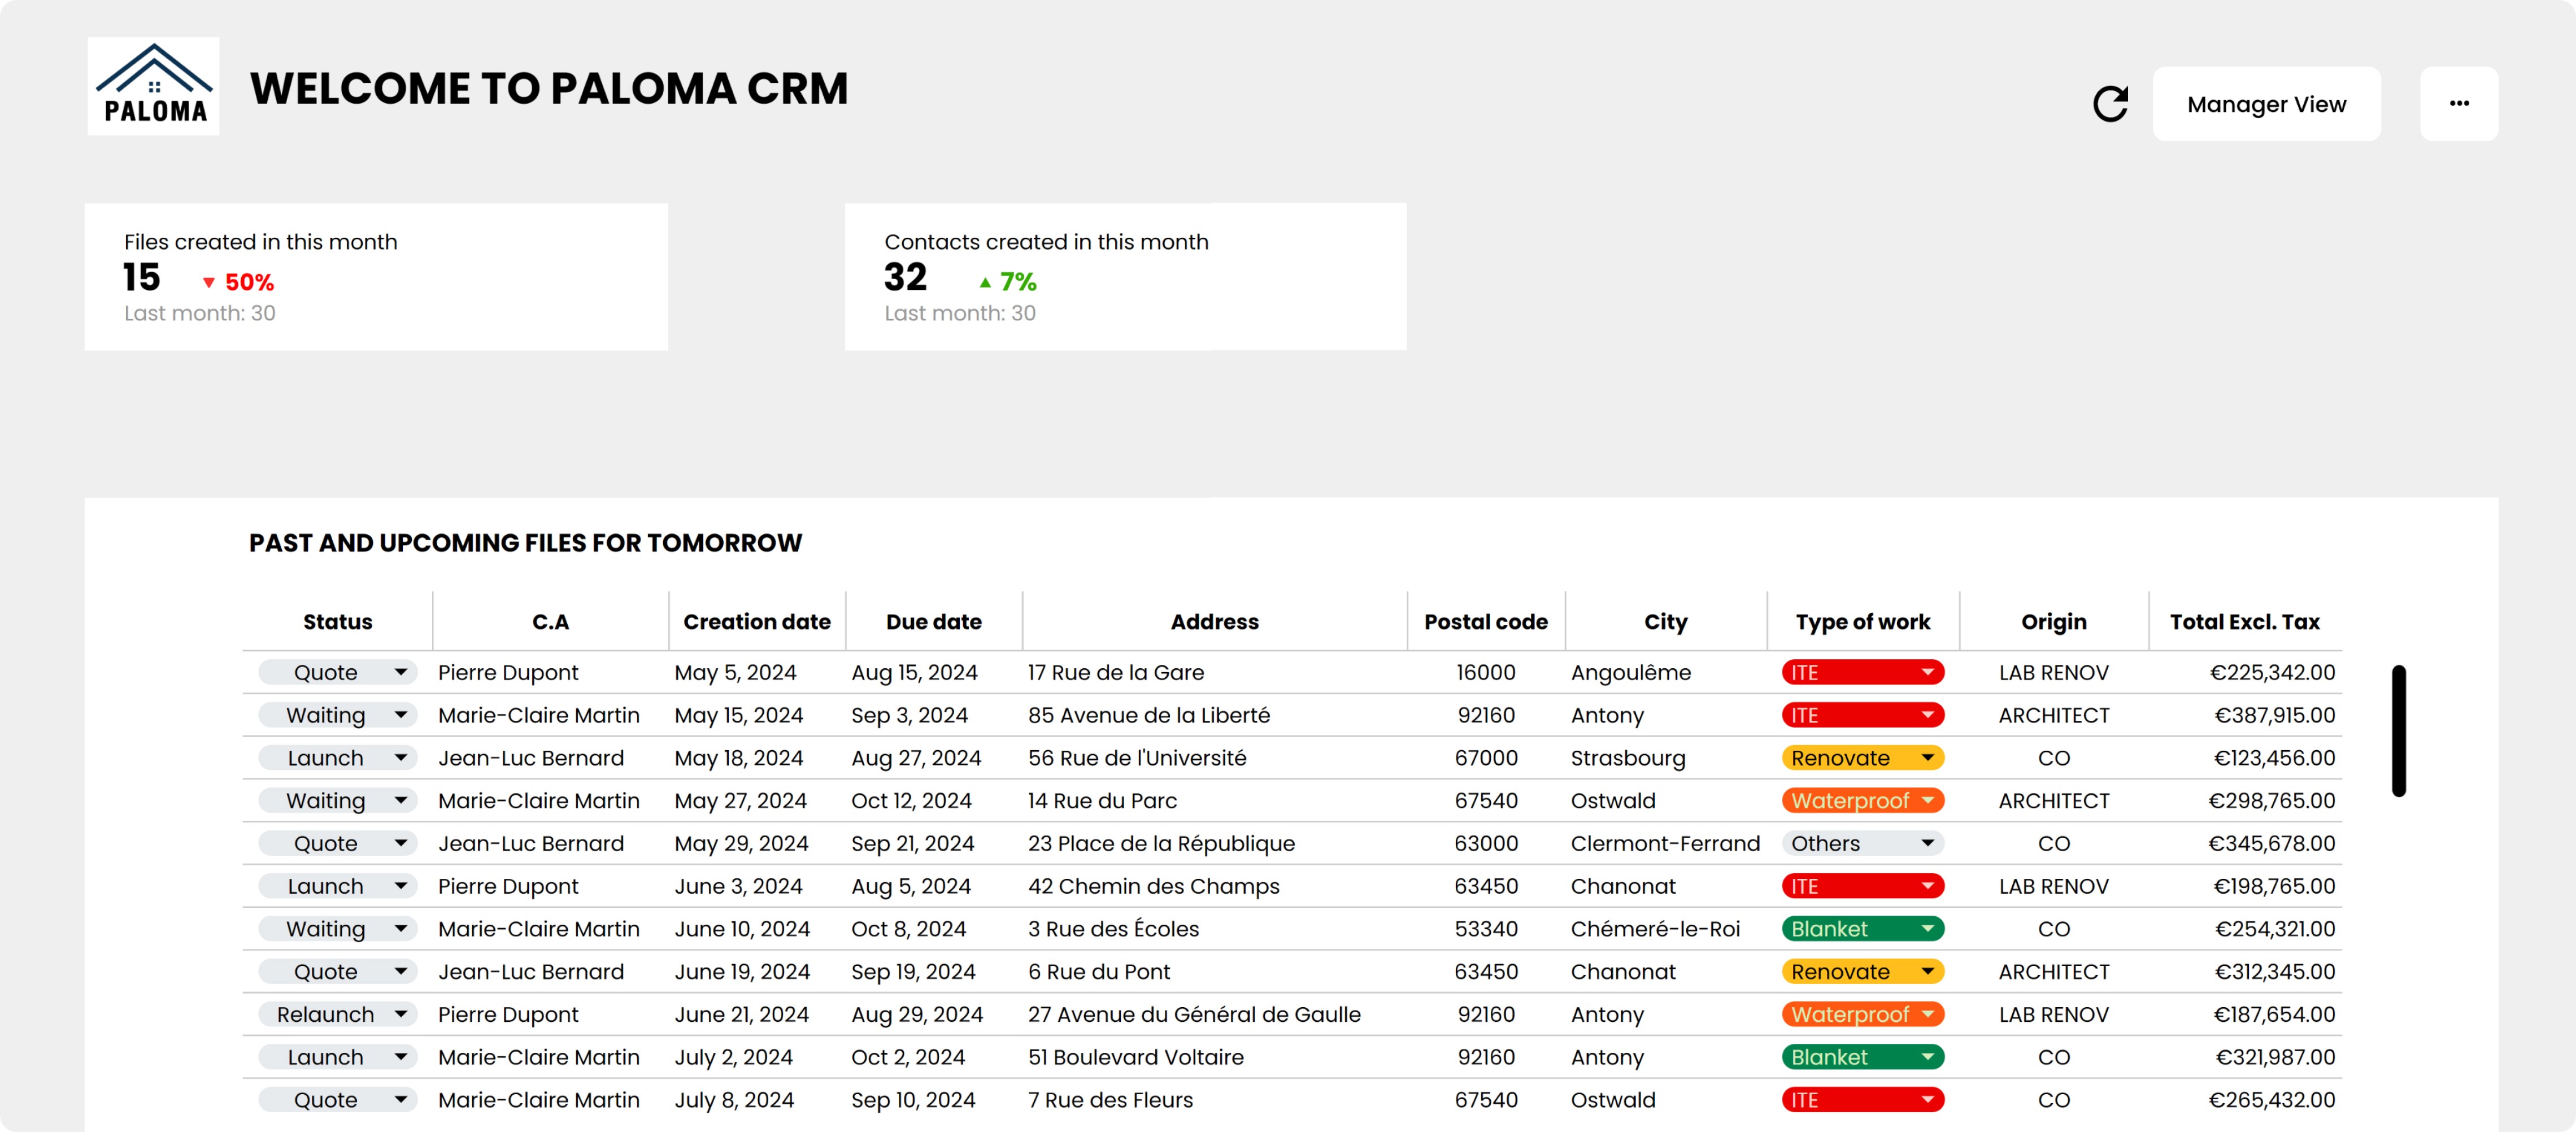Image resolution: width=2576 pixels, height=1132 pixels.
Task: Expand the Relaunch status dropdown for Pierre Dupont
Action: (400, 1015)
